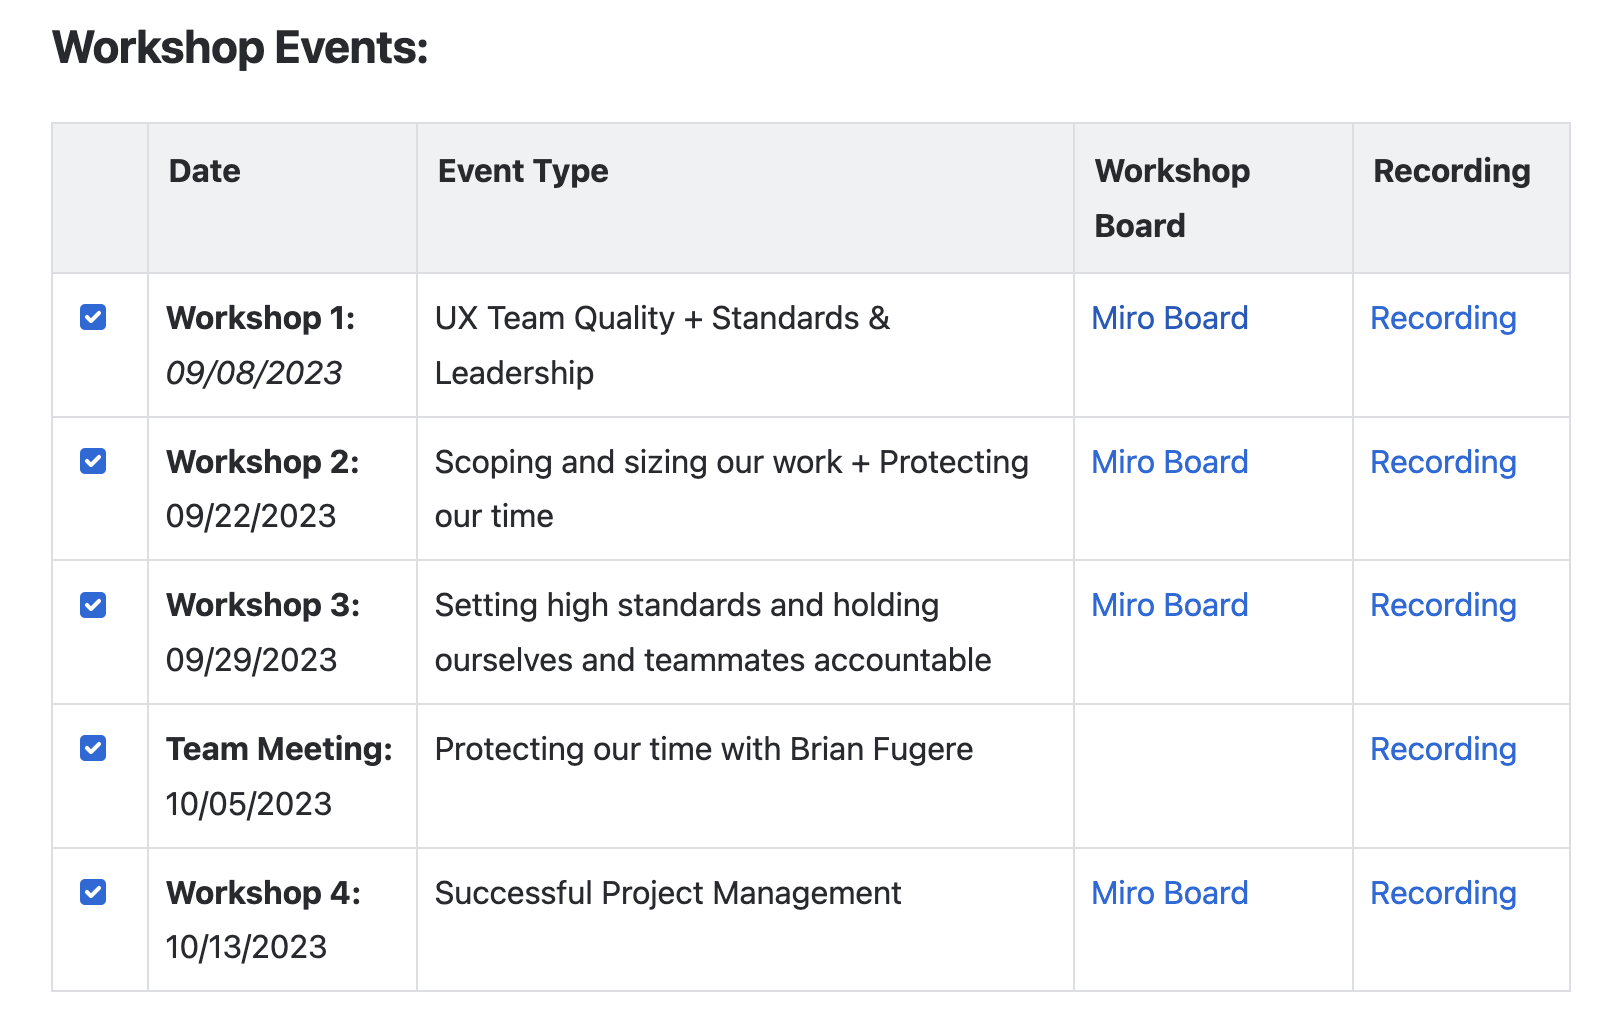This screenshot has width=1610, height=1034.
Task: Click the Date column header
Action: (205, 171)
